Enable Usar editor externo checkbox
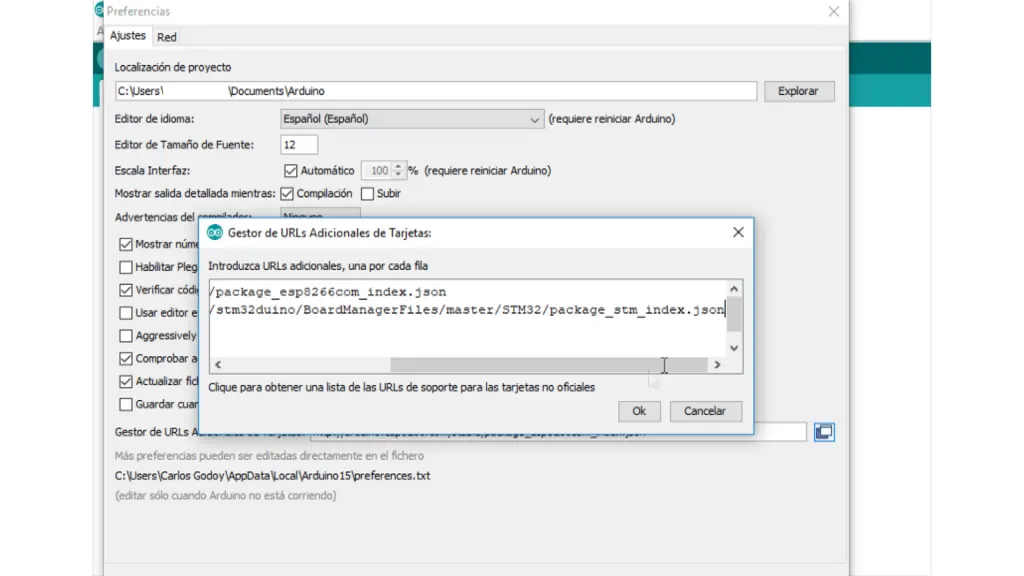Image resolution: width=1024 pixels, height=576 pixels. click(x=125, y=313)
